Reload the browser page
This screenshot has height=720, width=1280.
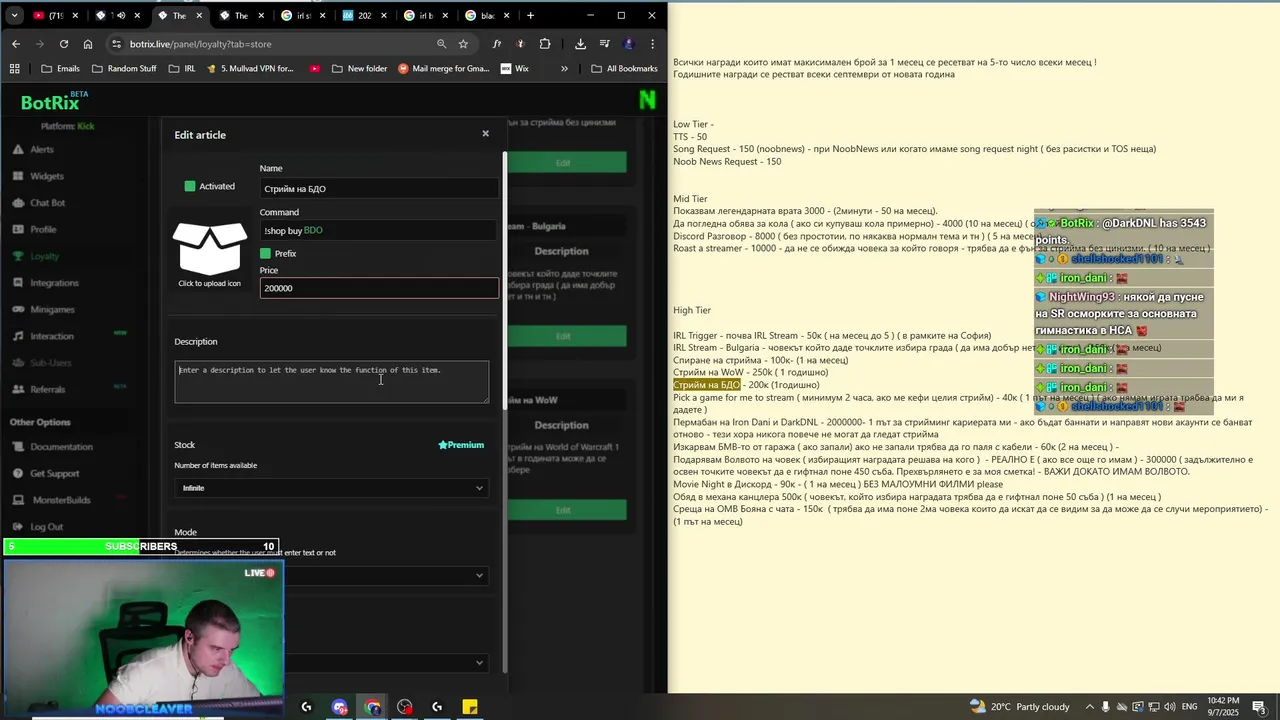(x=64, y=44)
